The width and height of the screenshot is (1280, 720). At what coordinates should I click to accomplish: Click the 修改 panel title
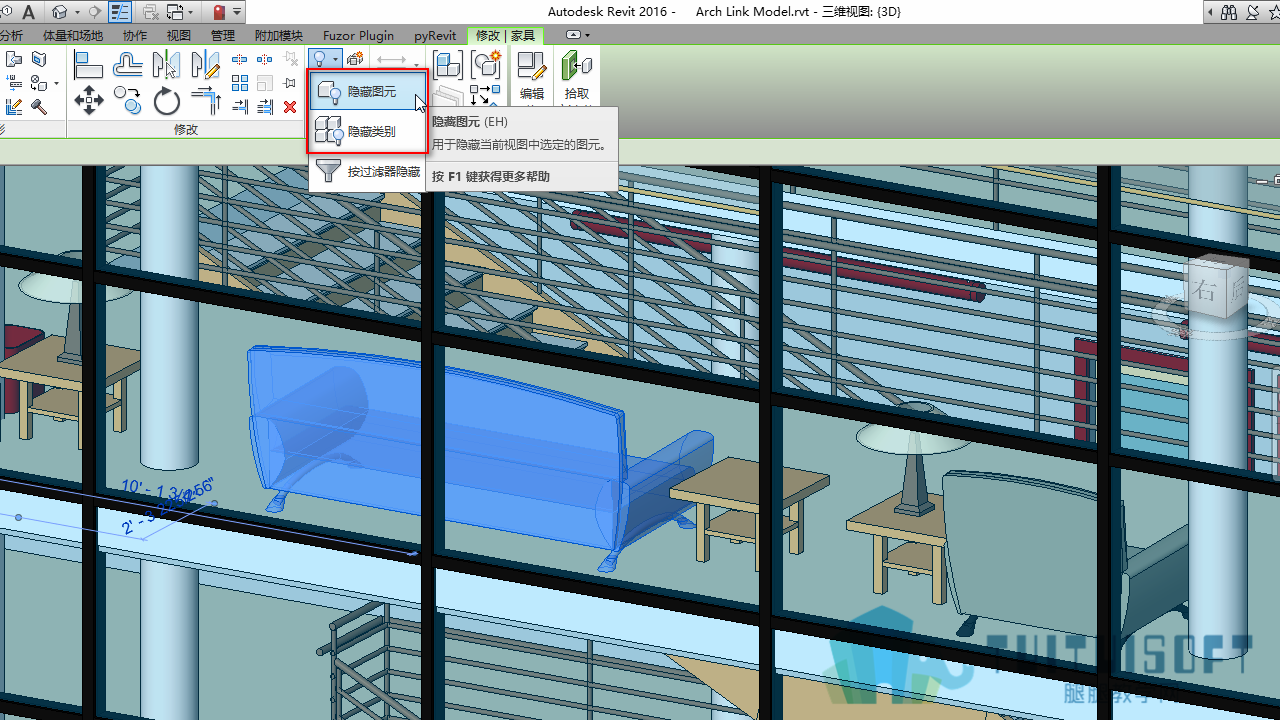point(186,130)
